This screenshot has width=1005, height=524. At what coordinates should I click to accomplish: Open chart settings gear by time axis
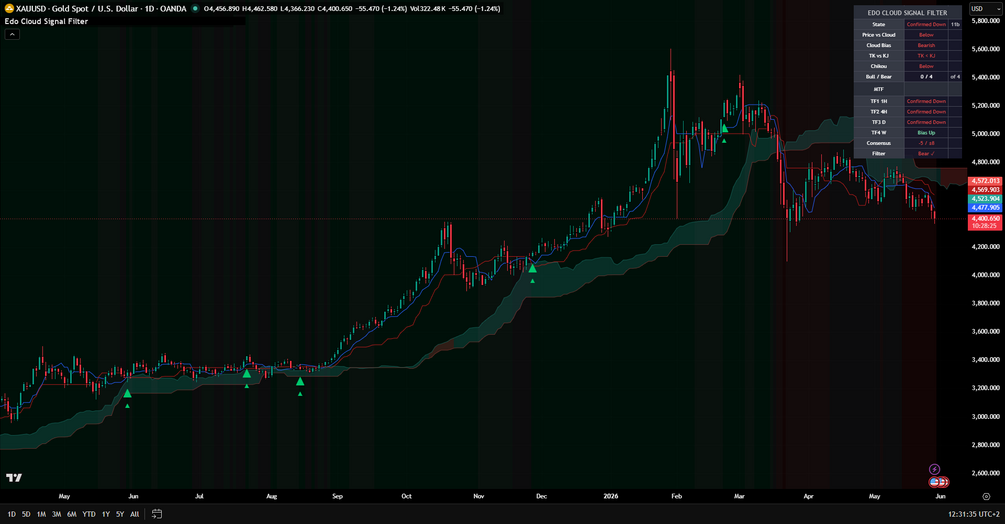[x=986, y=496]
